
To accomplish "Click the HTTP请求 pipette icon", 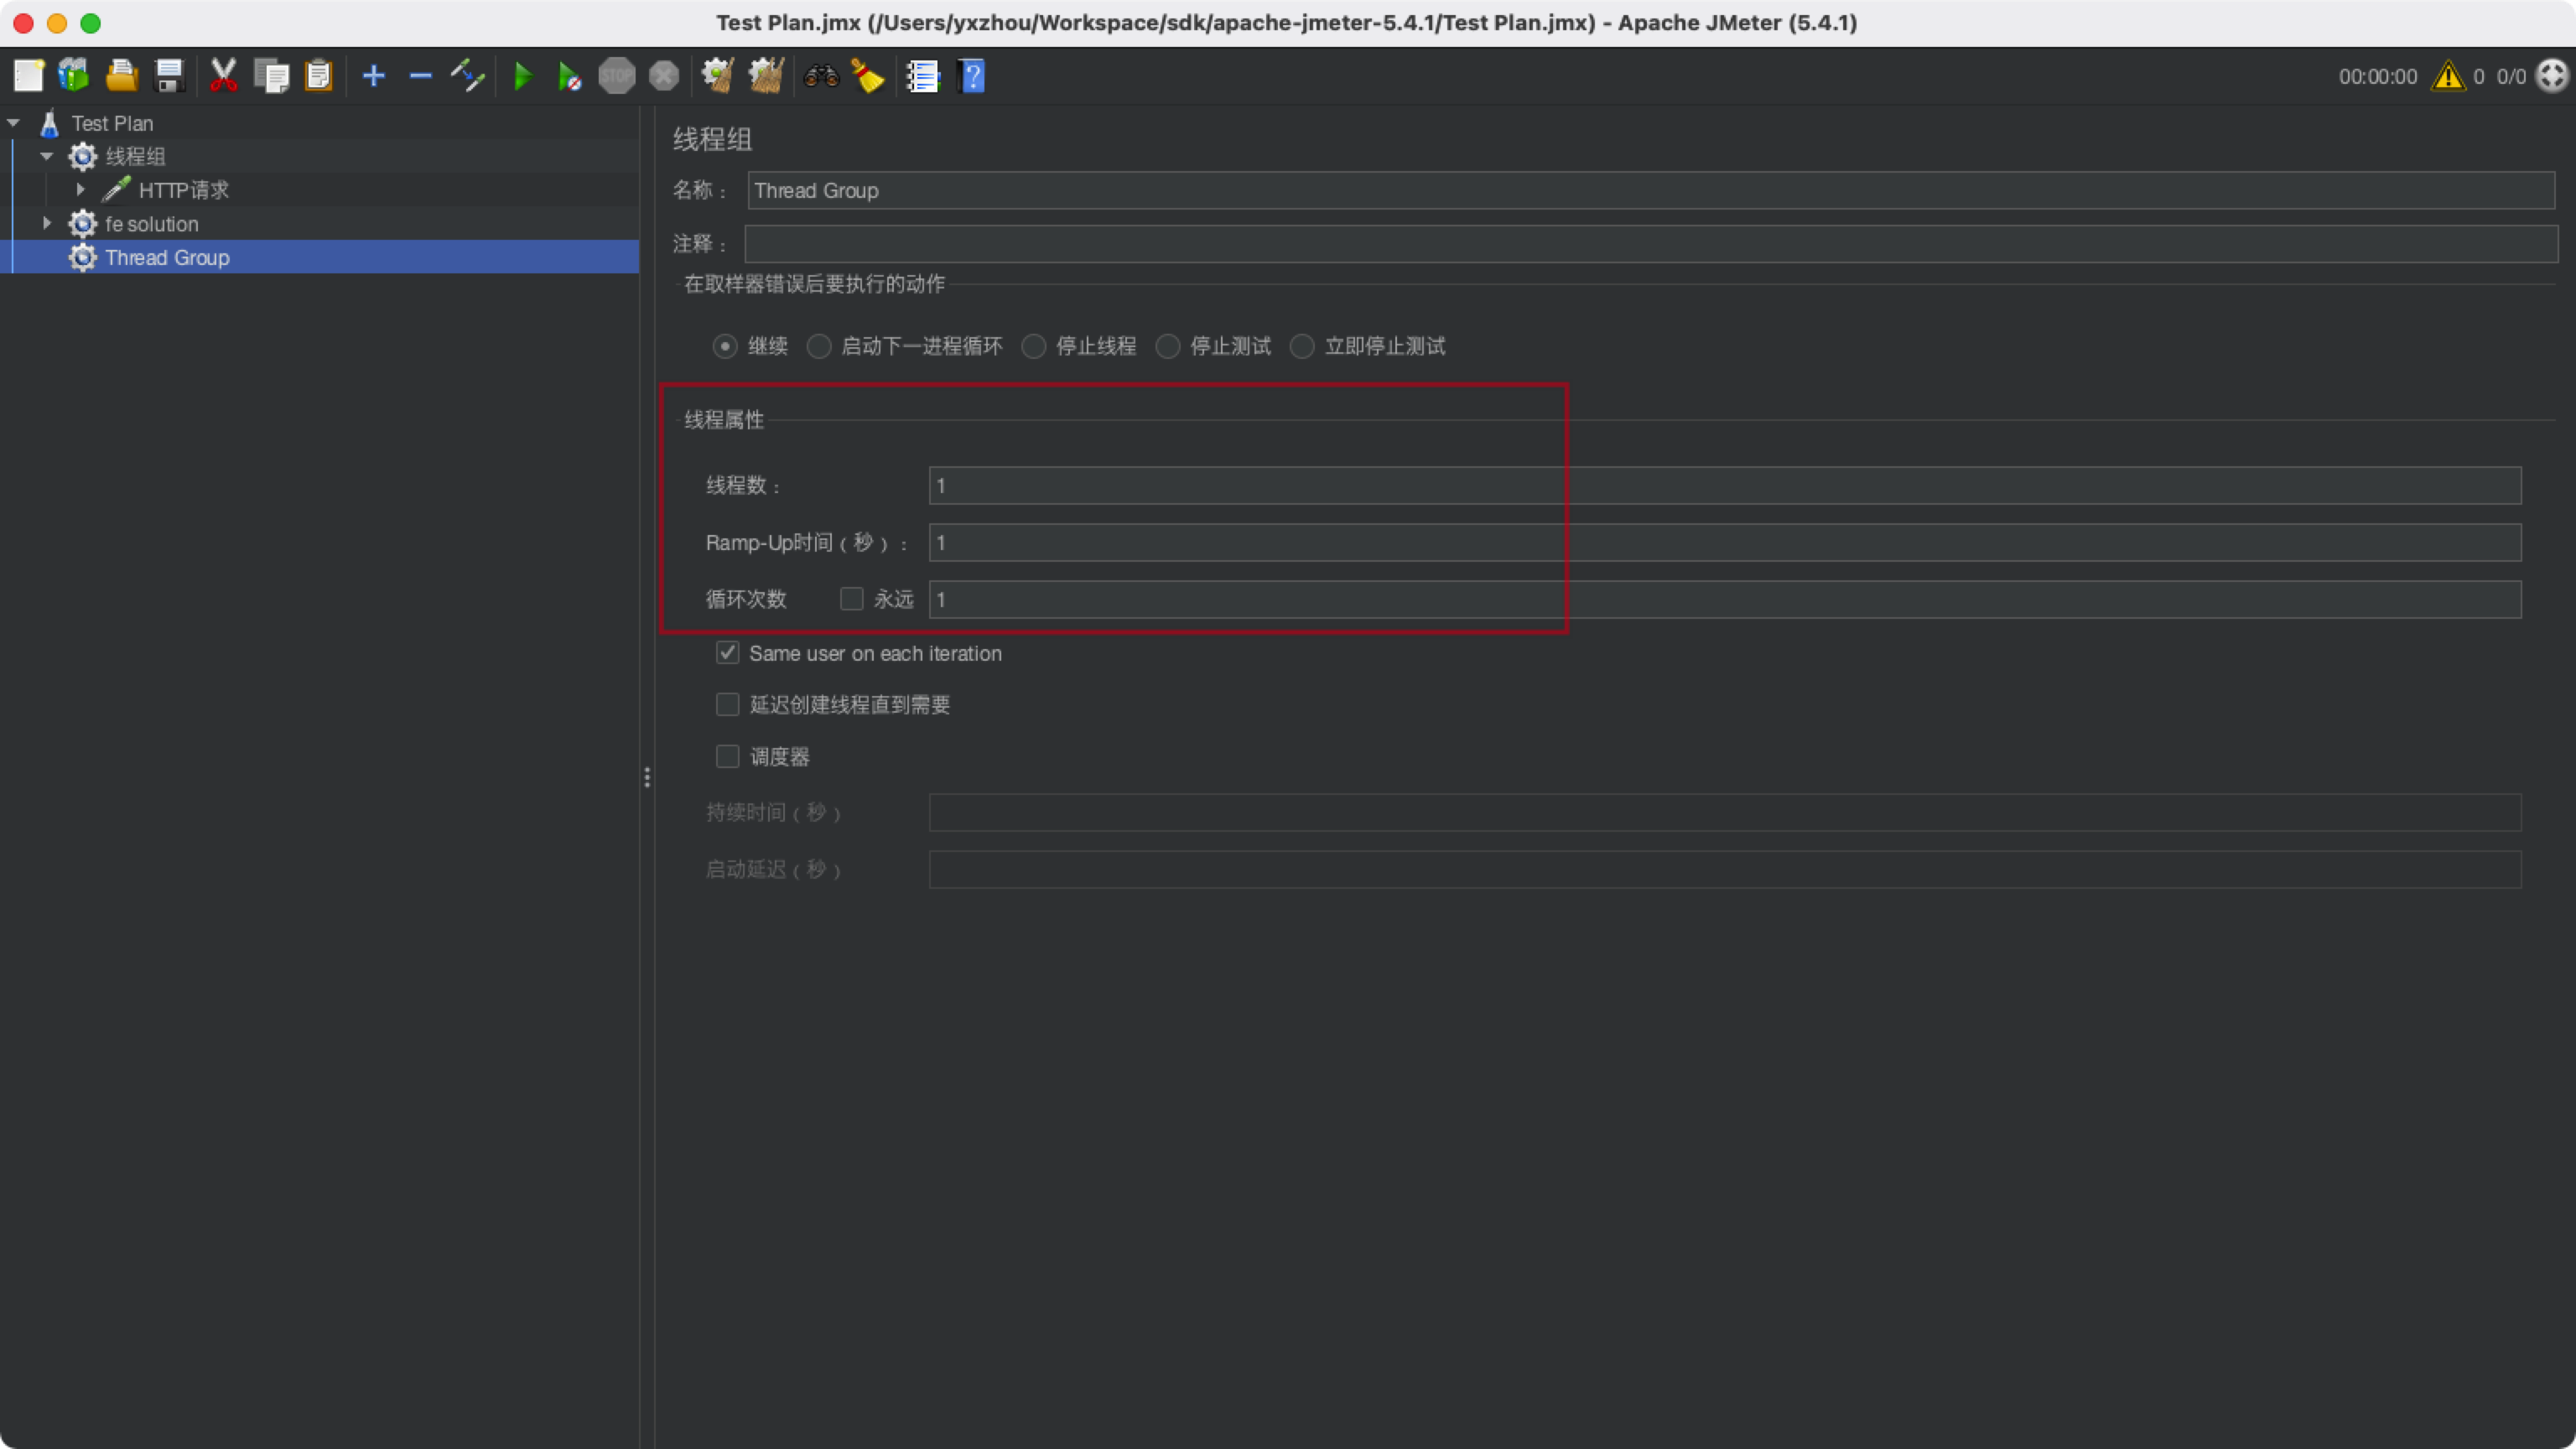I will point(116,189).
